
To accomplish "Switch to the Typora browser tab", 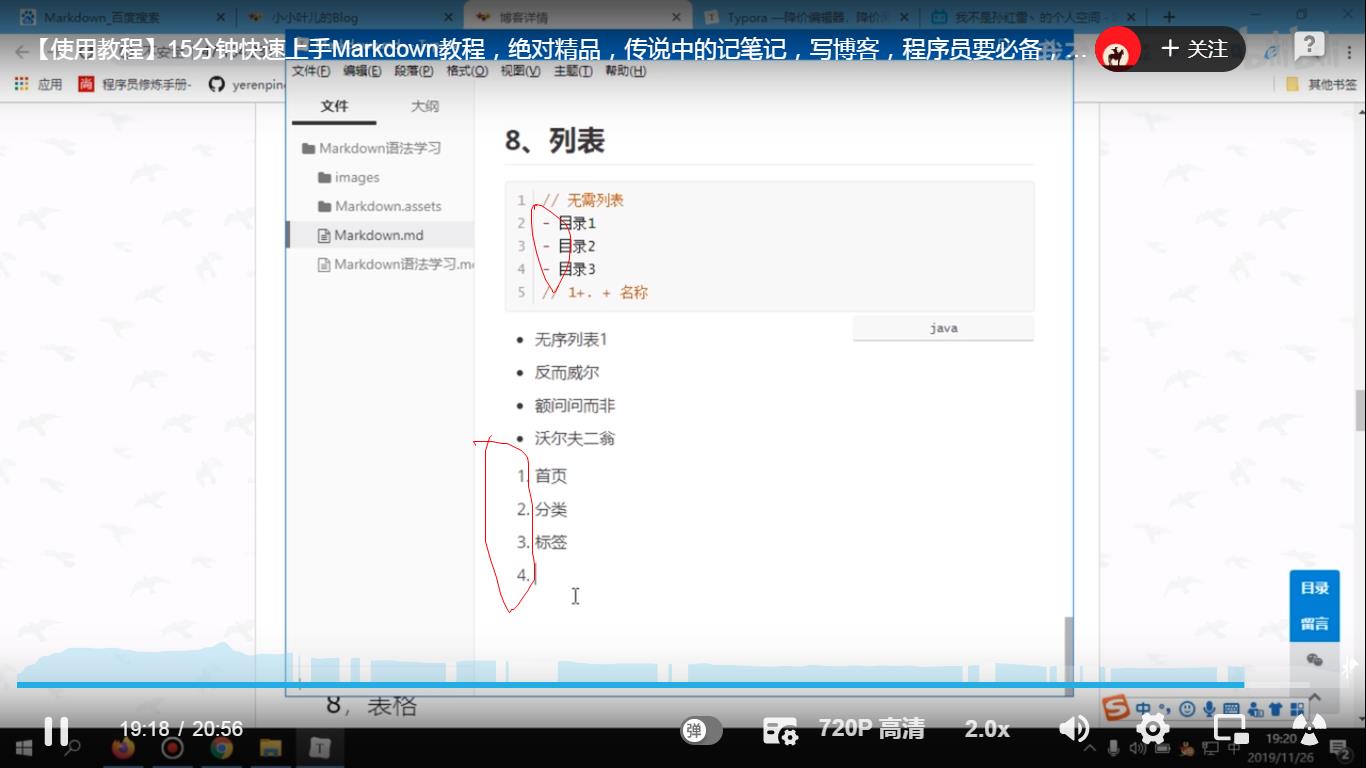I will point(806,17).
